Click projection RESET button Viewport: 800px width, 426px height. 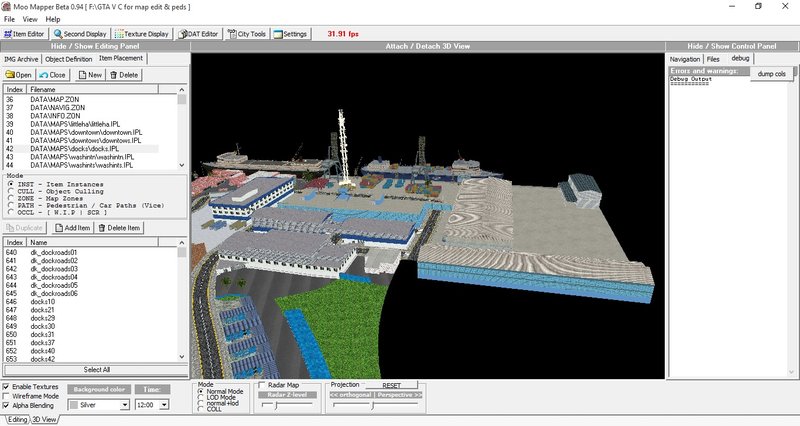tap(391, 385)
